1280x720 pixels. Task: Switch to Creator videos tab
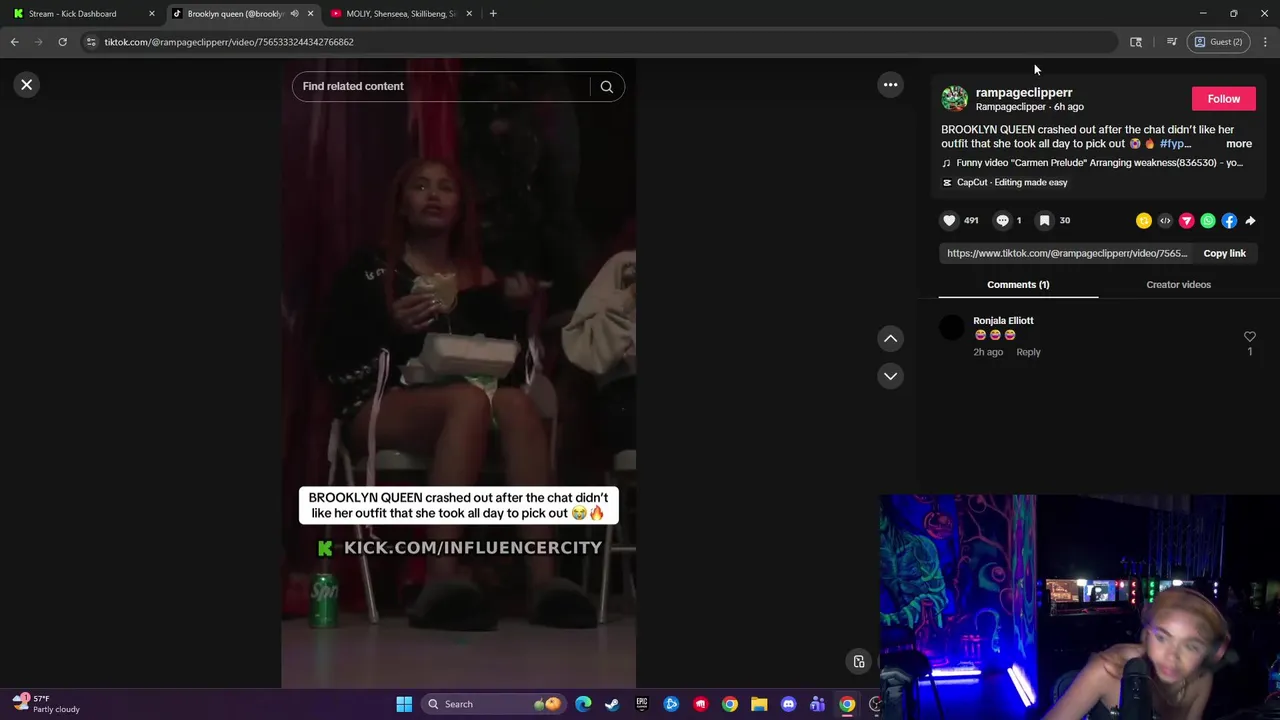(1178, 285)
